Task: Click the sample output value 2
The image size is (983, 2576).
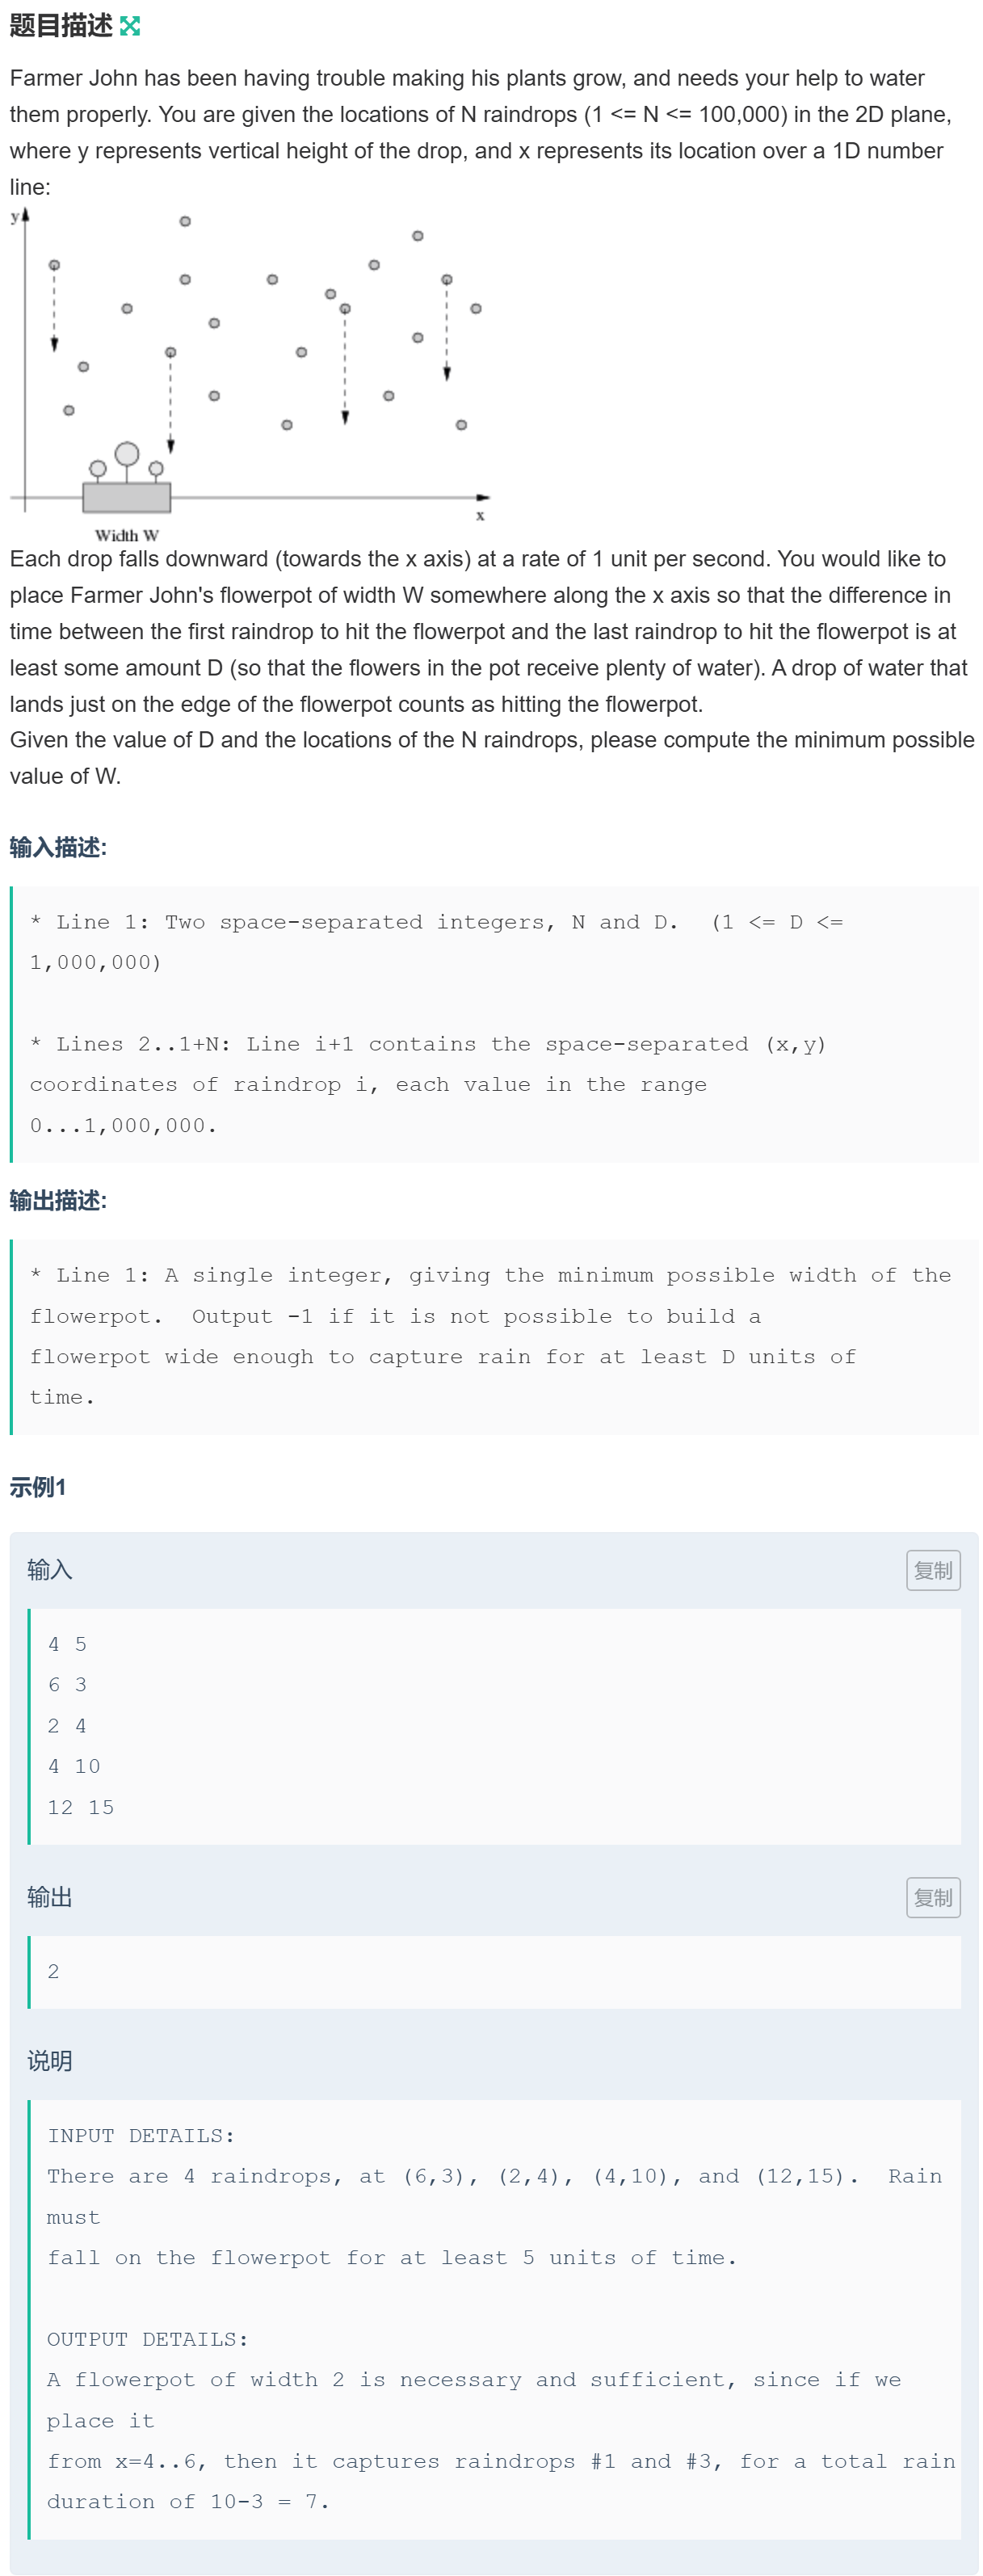Action: [53, 1970]
